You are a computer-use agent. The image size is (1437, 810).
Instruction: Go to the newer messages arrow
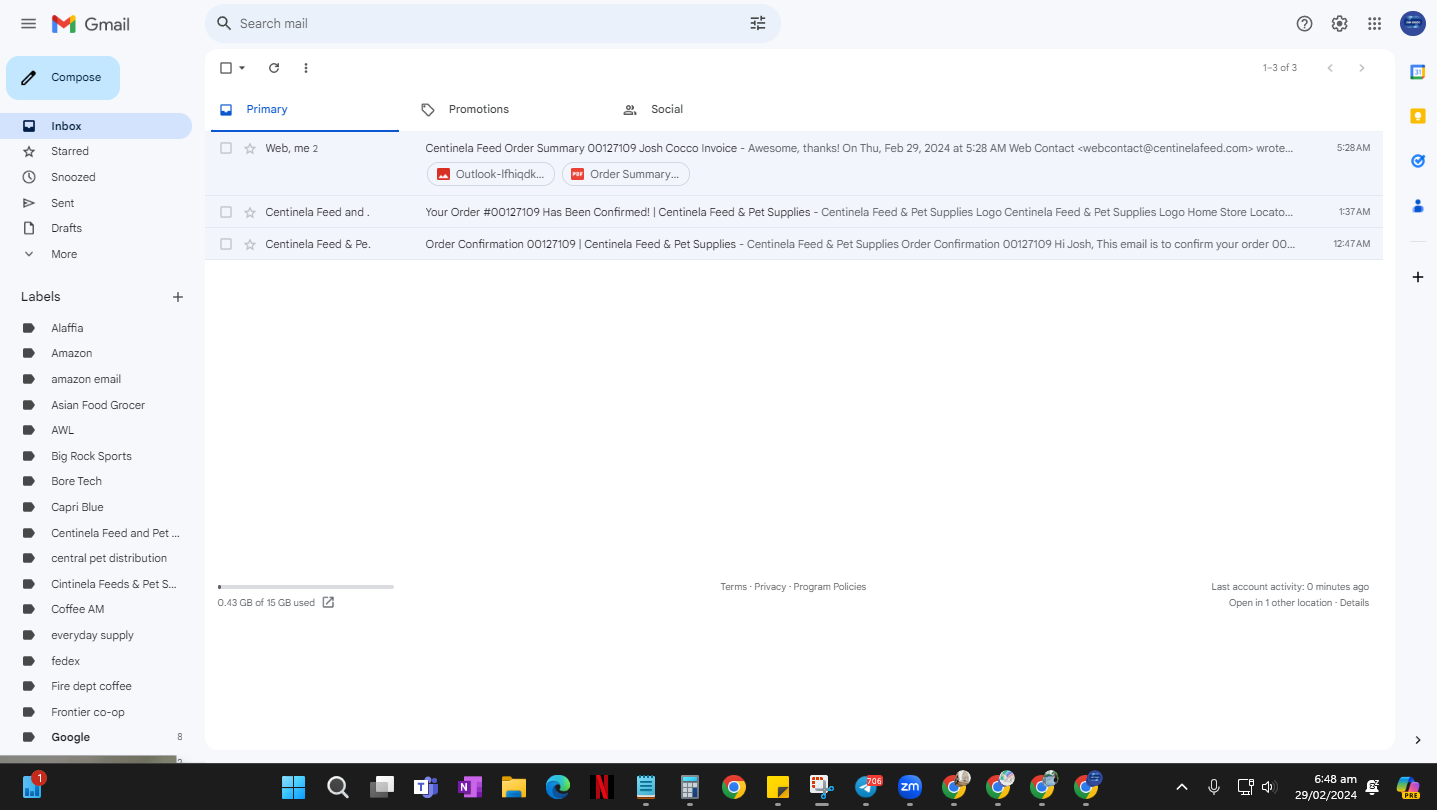point(1330,68)
